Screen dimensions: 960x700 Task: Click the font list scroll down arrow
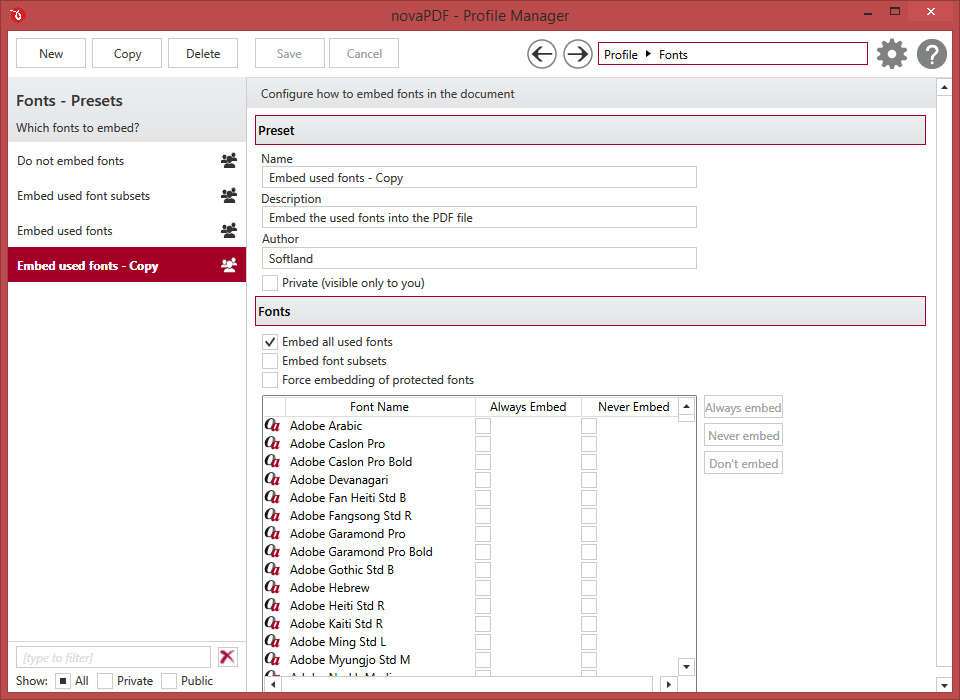pyautogui.click(x=686, y=667)
